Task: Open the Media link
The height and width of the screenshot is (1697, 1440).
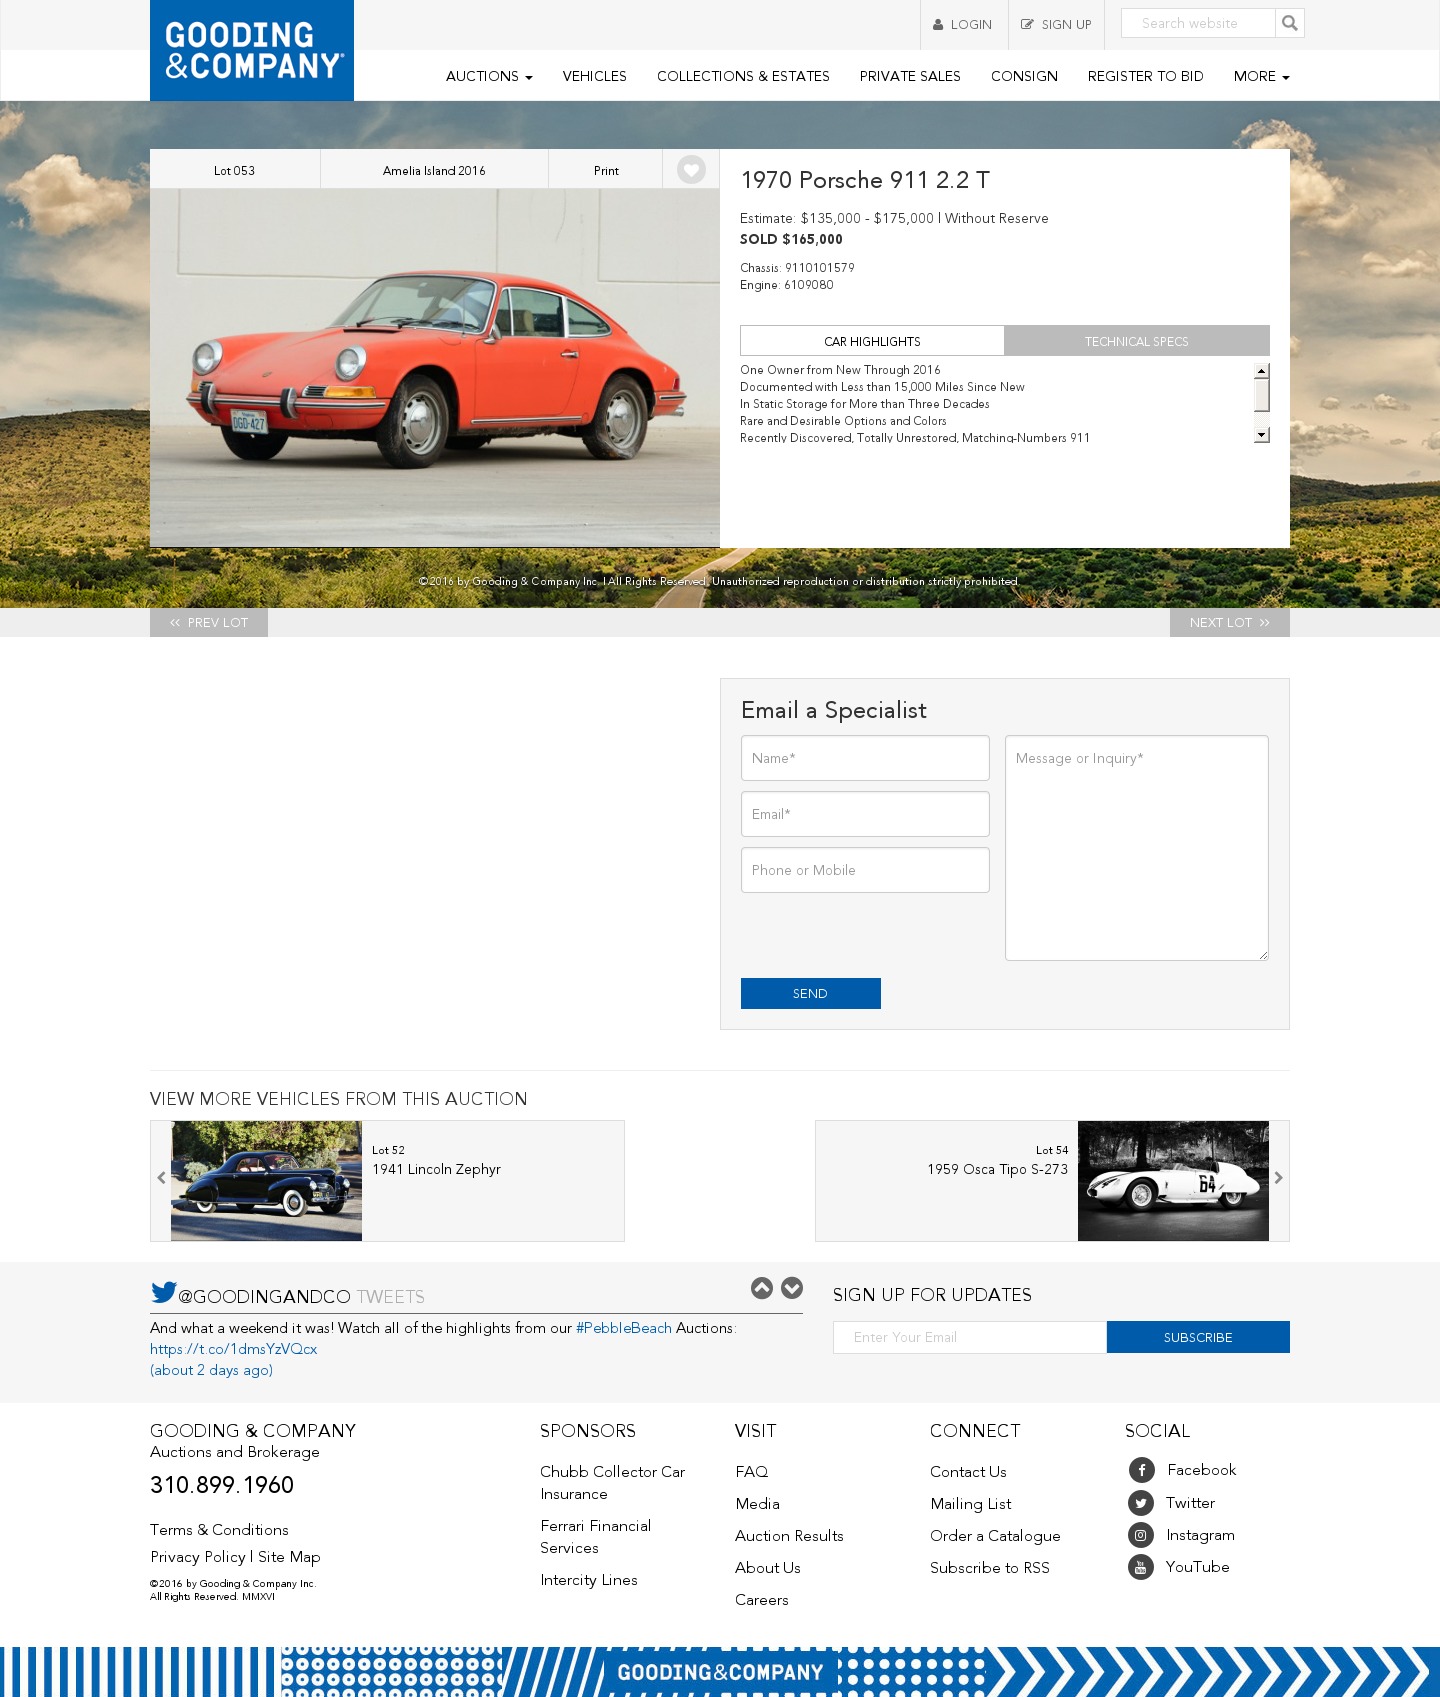Action: [x=757, y=1504]
